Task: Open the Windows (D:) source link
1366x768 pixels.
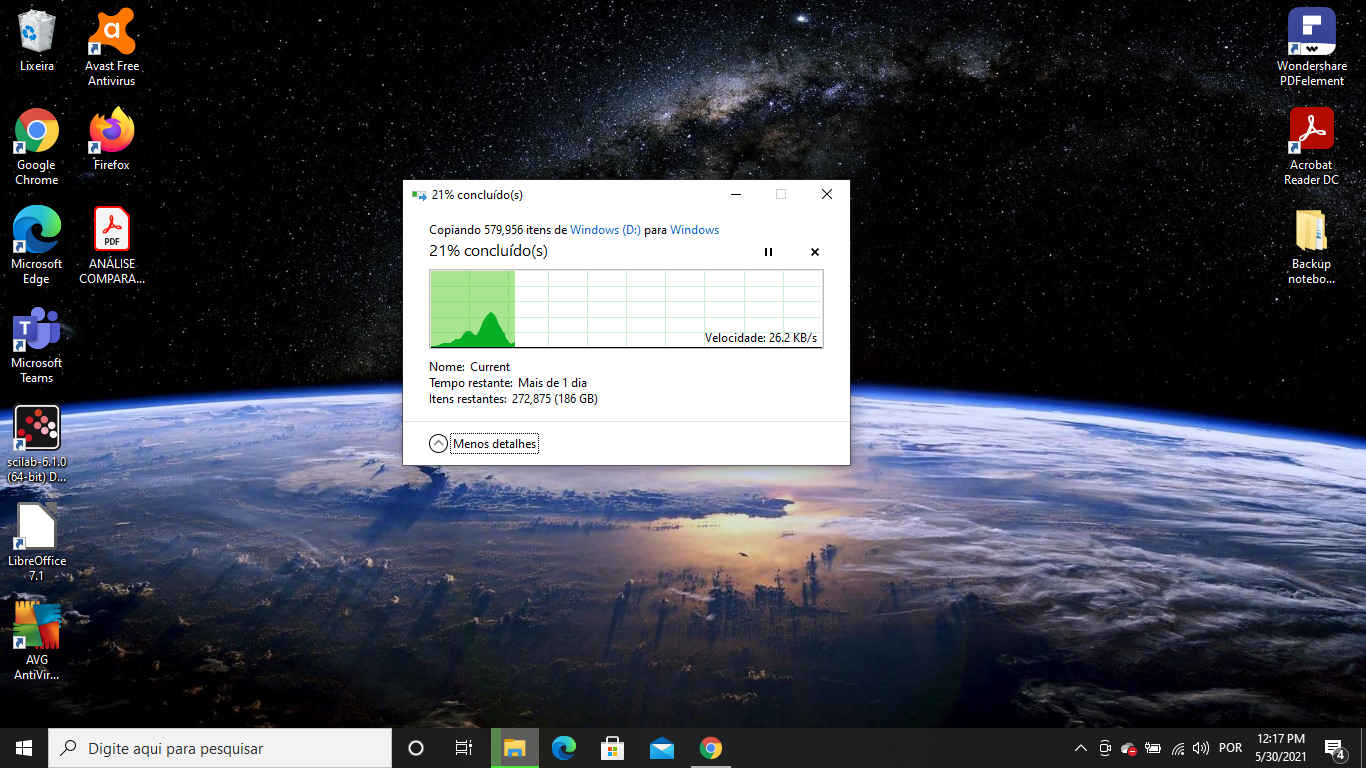Action: point(605,230)
